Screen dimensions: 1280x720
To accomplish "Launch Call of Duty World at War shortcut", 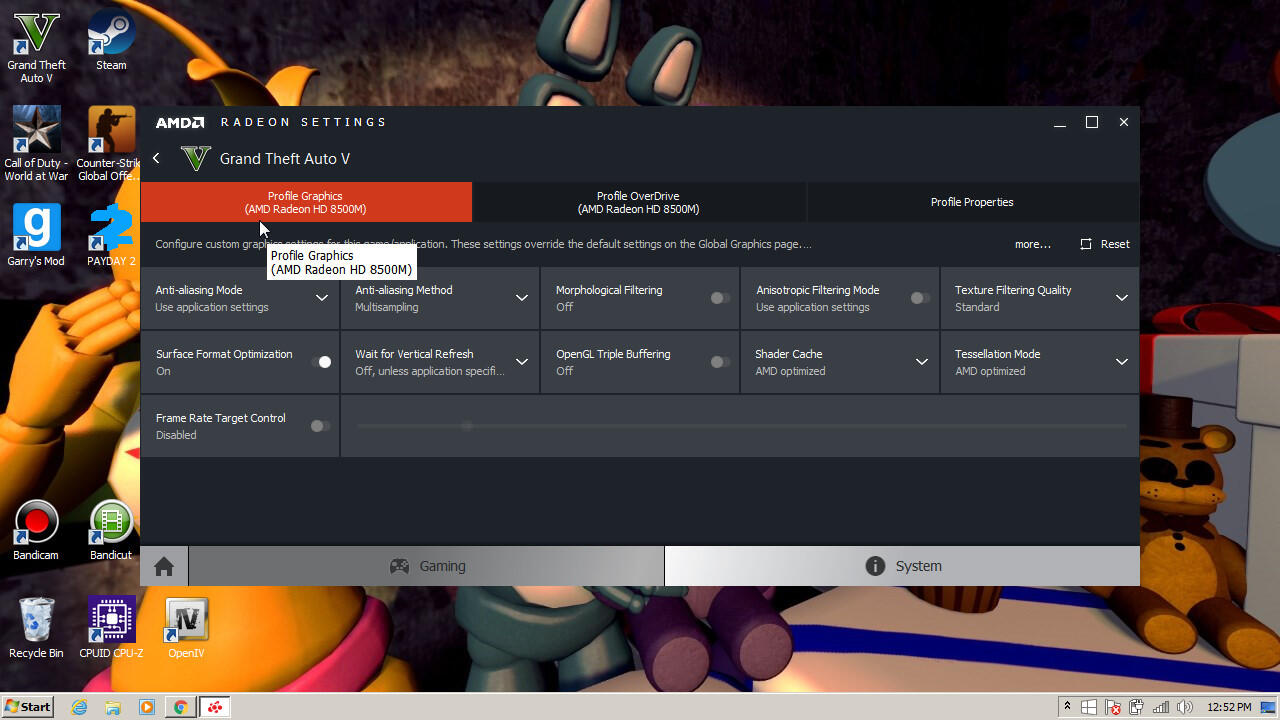I will [37, 144].
